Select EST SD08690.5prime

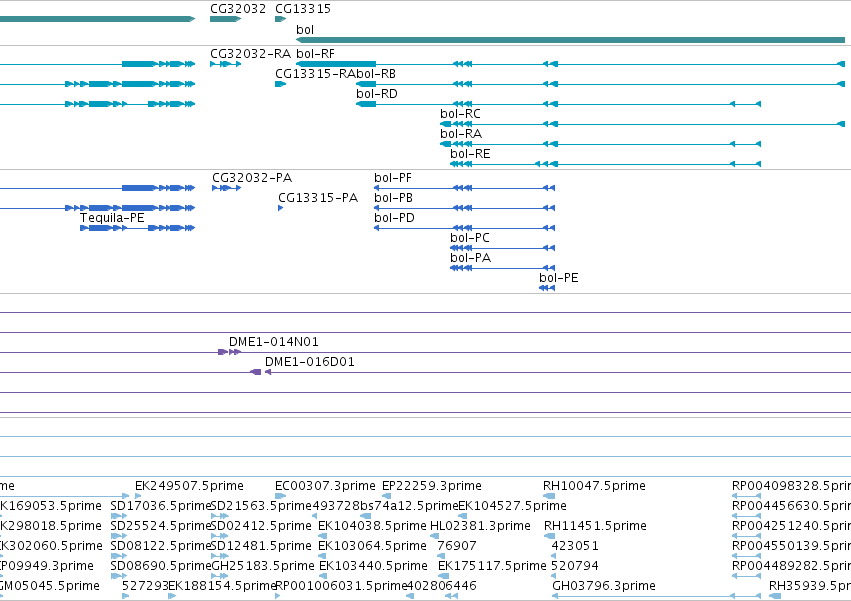pyautogui.click(x=160, y=566)
